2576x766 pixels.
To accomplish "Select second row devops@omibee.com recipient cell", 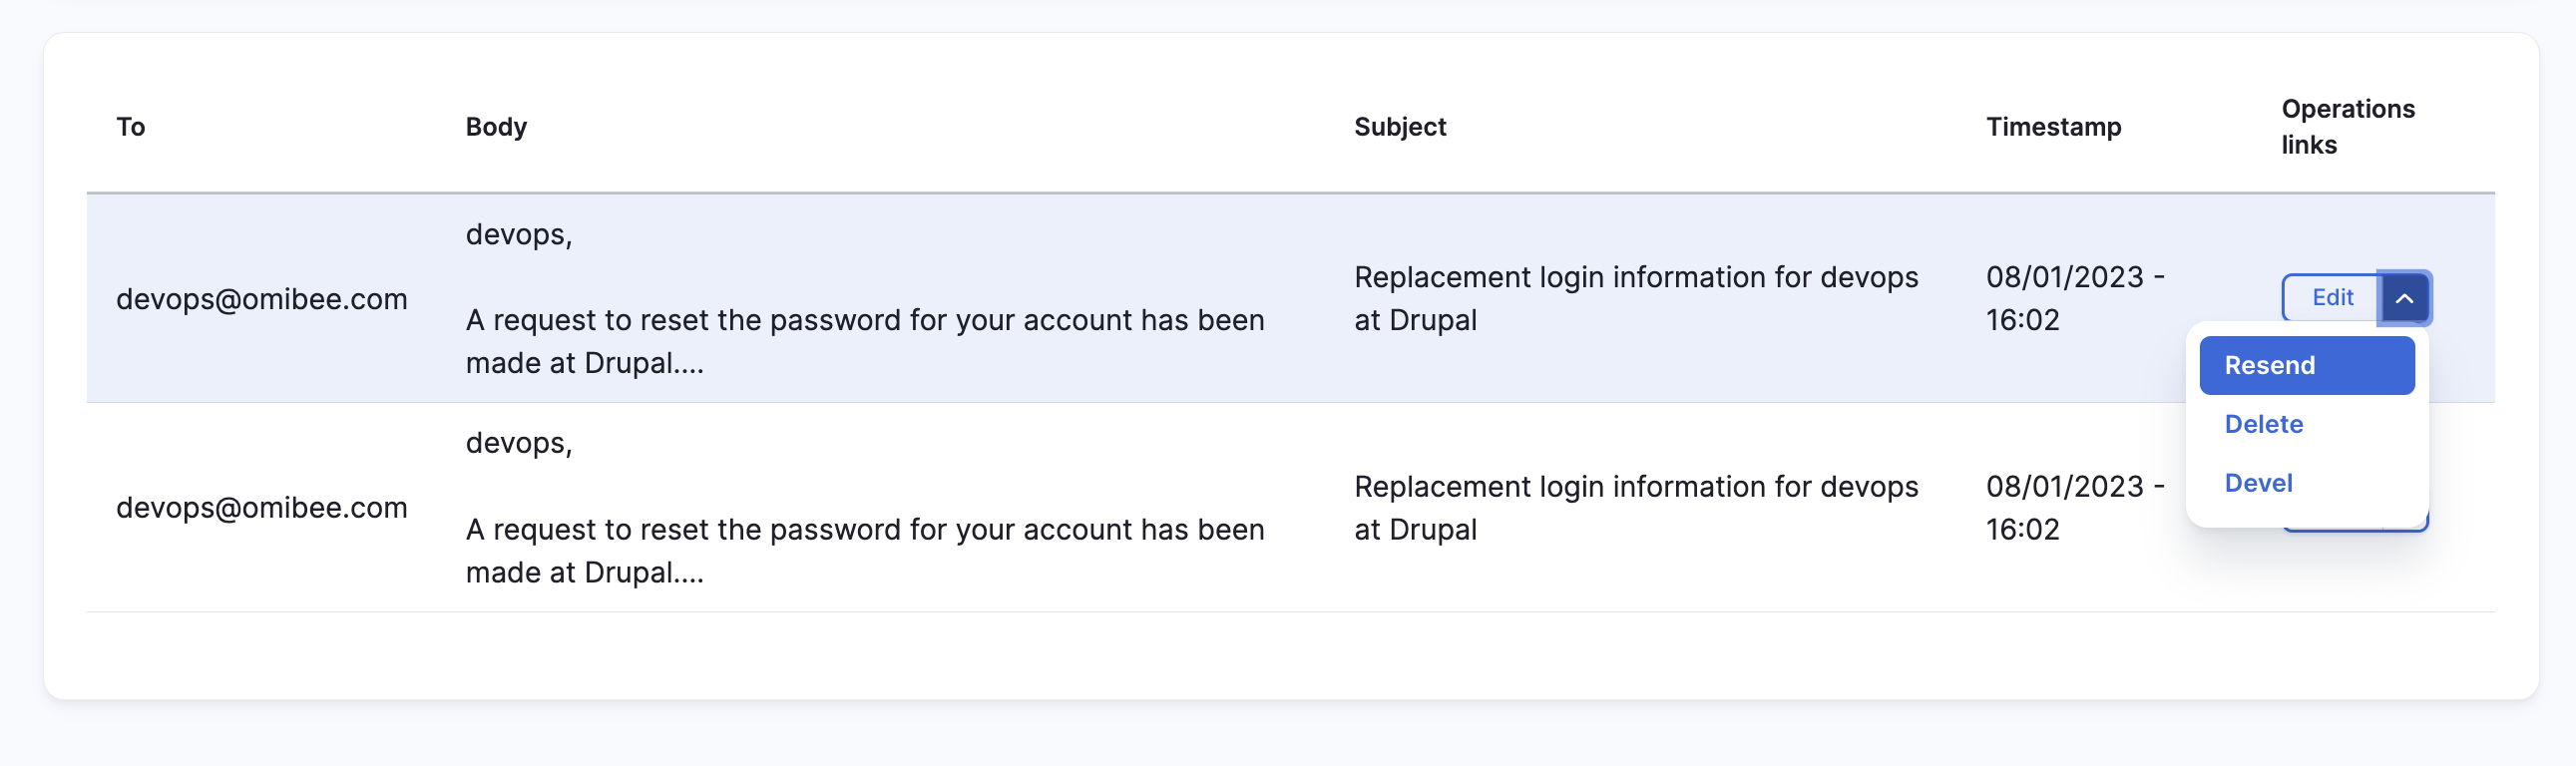I will click(262, 508).
